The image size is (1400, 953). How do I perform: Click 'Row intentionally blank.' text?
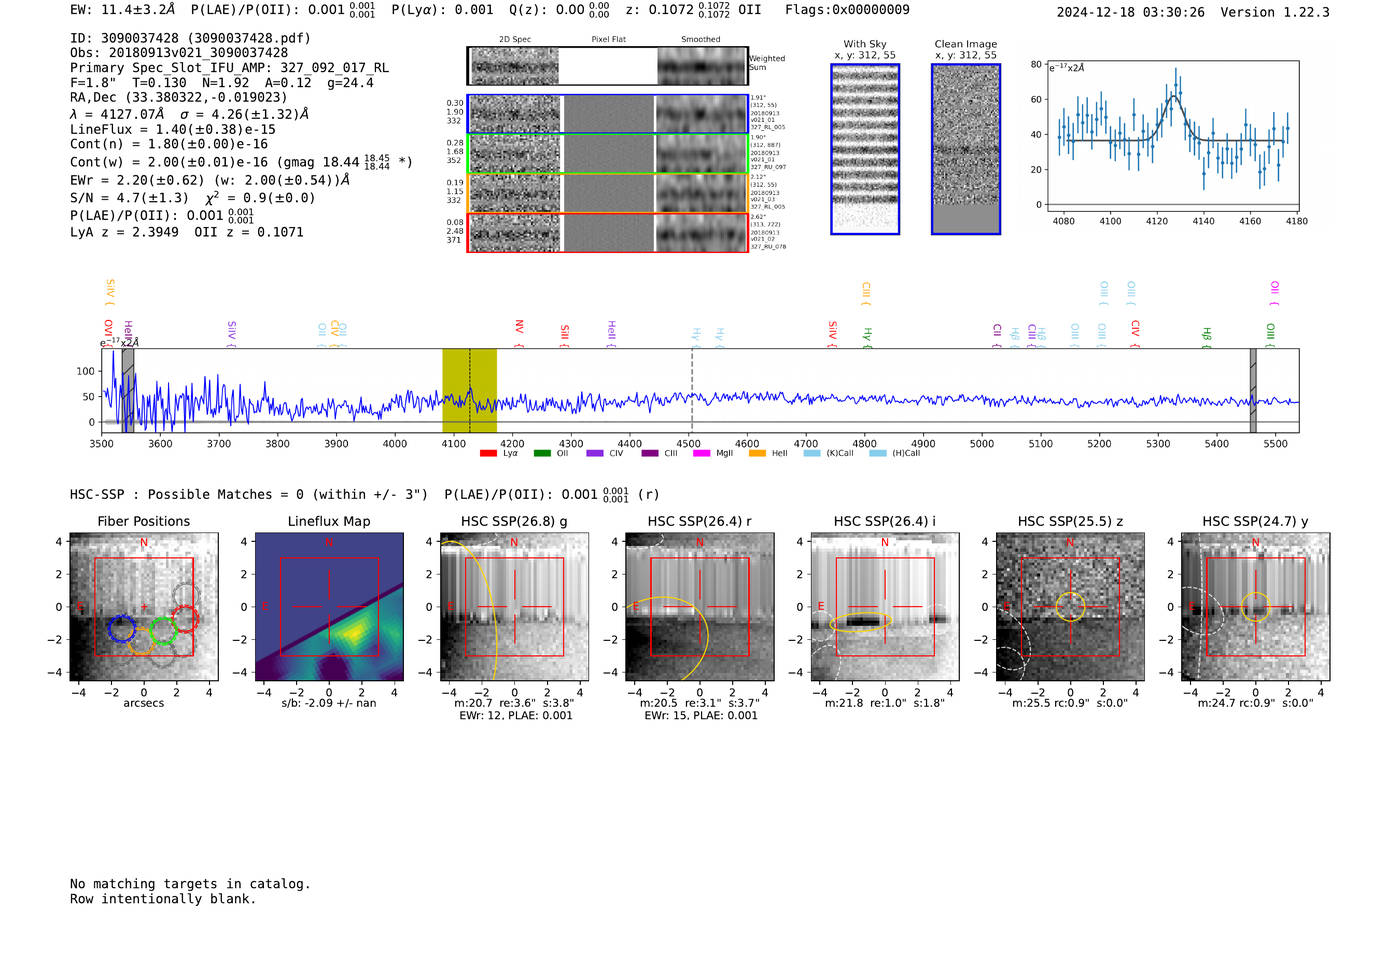coord(163,899)
